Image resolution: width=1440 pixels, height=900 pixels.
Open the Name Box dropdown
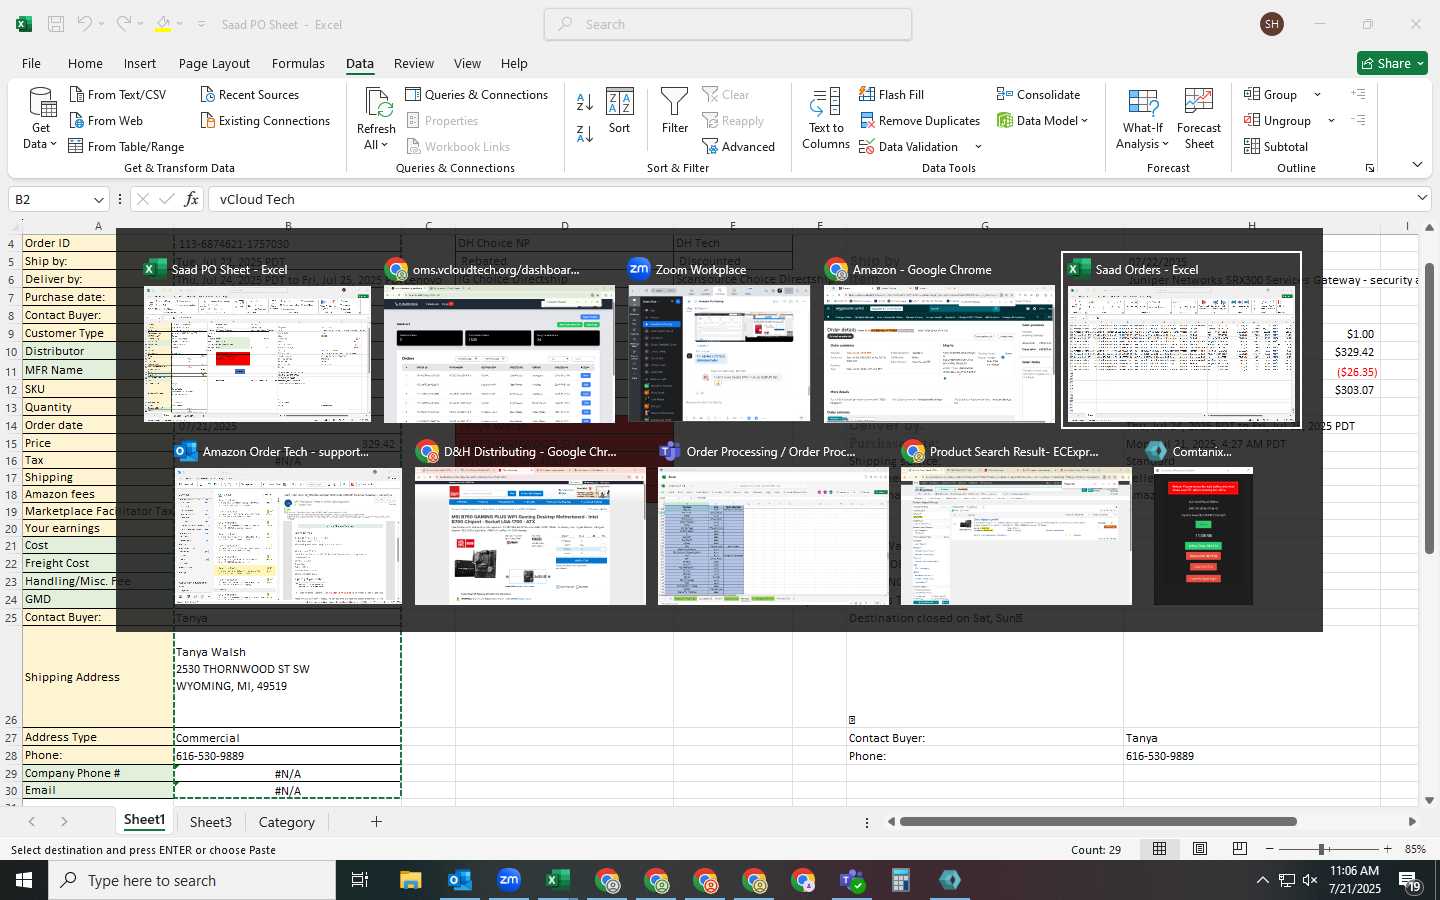pyautogui.click(x=98, y=199)
